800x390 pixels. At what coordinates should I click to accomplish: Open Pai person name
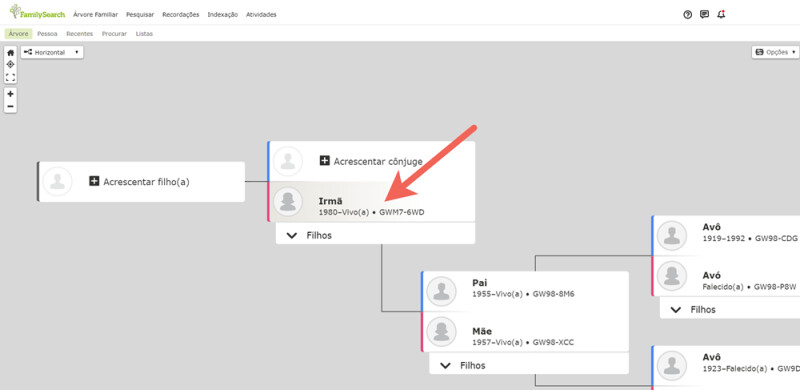click(x=480, y=283)
